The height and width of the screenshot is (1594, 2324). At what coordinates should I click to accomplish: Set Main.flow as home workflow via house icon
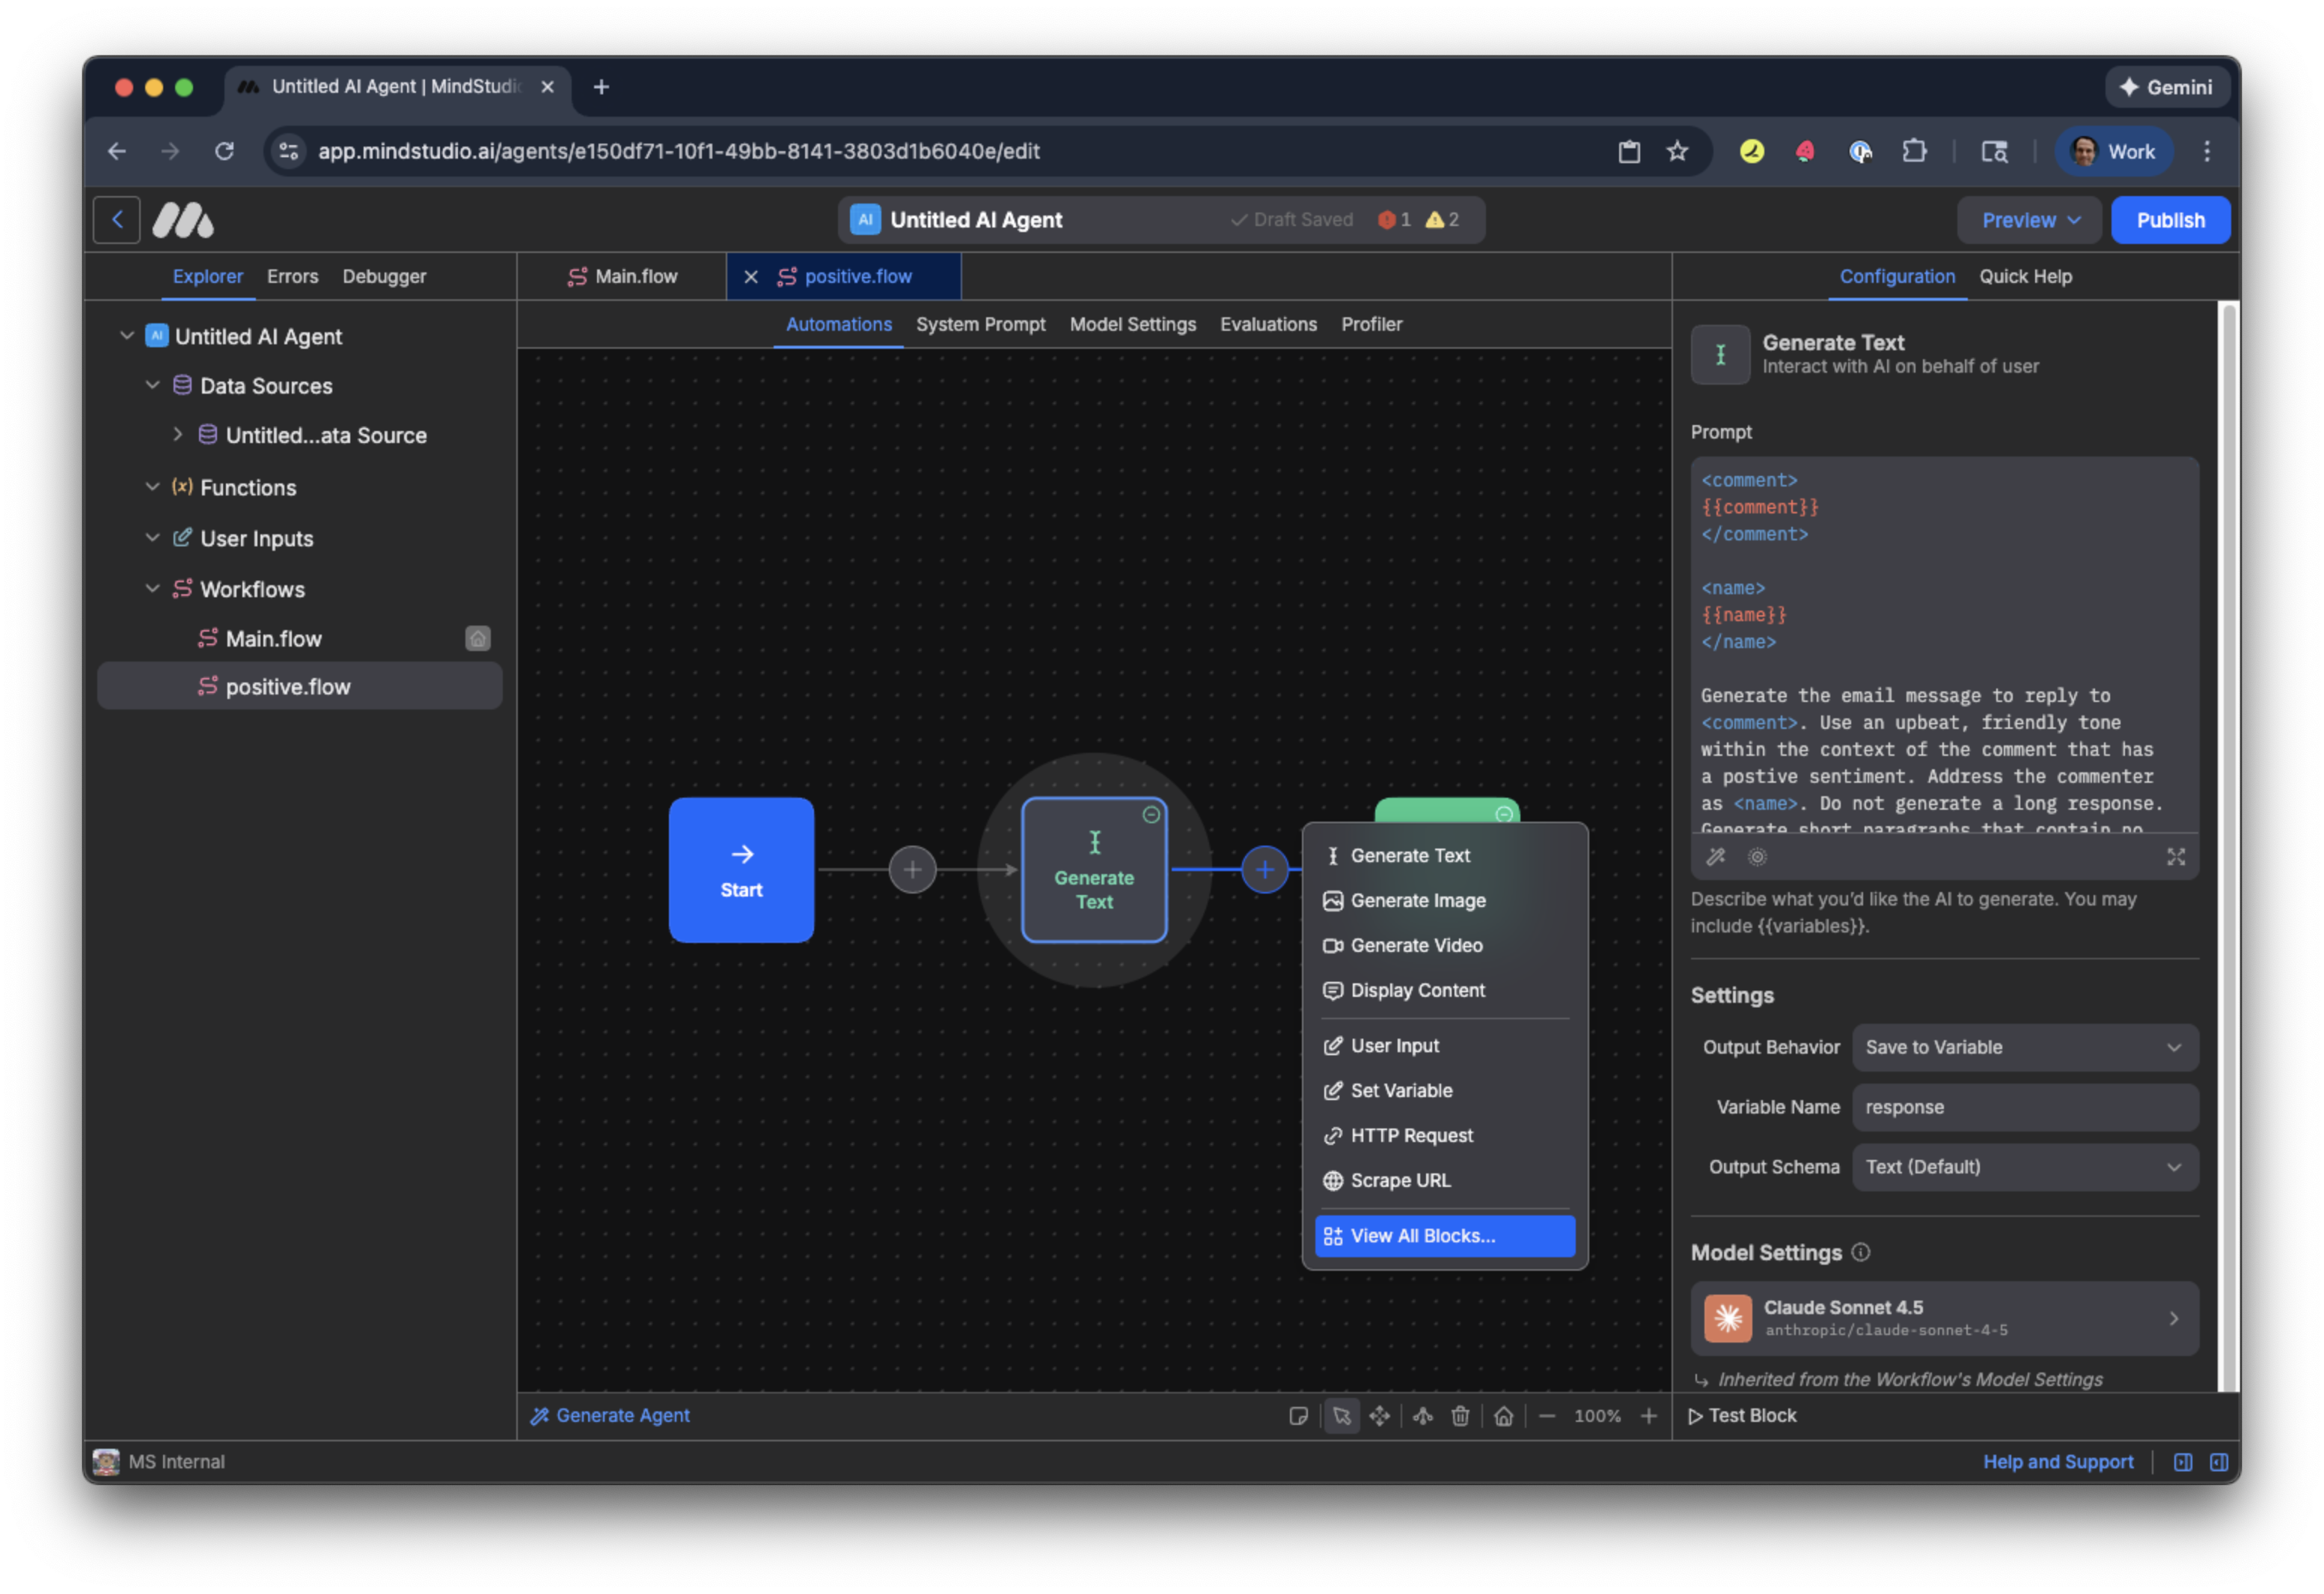[x=478, y=638]
